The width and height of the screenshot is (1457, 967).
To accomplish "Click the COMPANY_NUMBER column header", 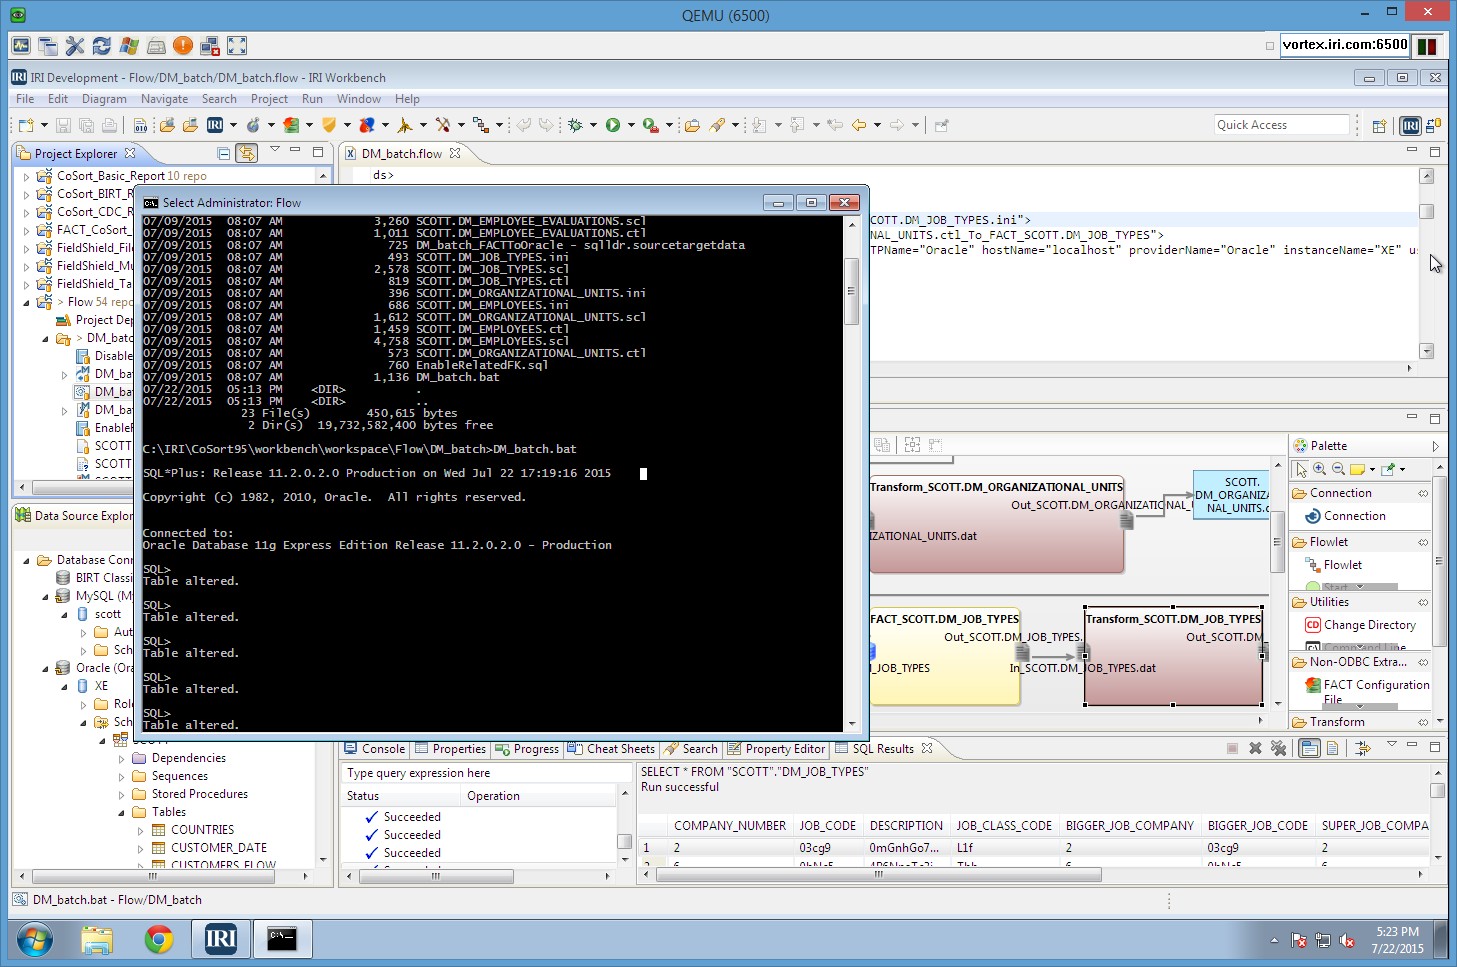I will tap(730, 826).
